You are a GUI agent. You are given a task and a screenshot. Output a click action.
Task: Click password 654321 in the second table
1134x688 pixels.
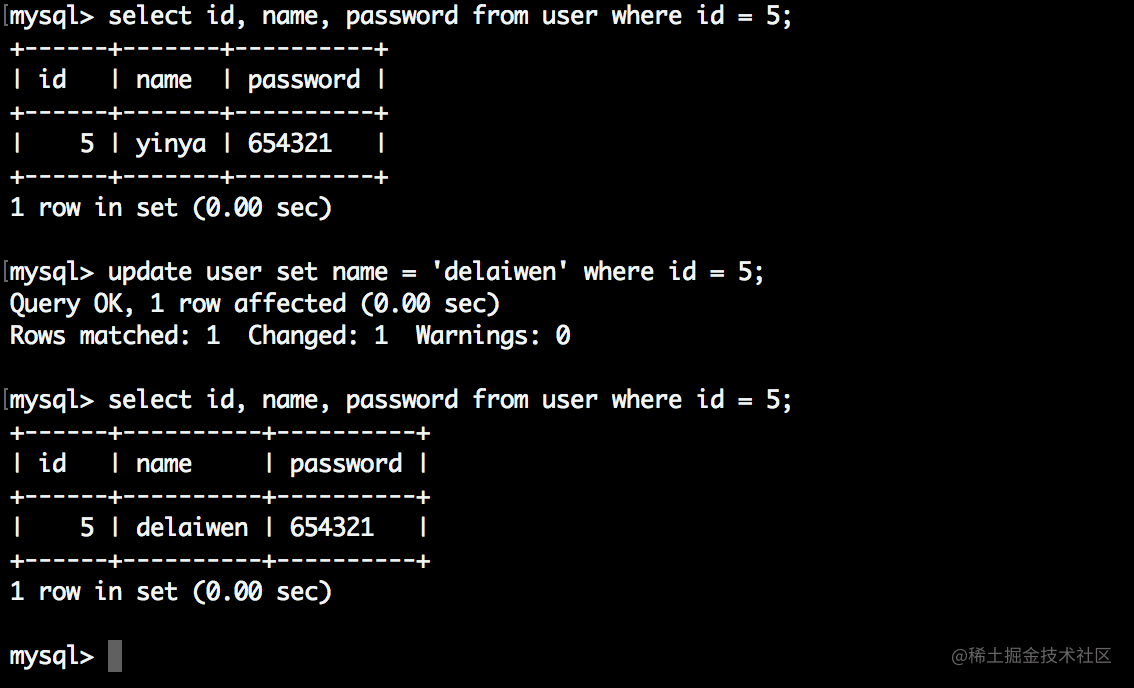[x=332, y=527]
